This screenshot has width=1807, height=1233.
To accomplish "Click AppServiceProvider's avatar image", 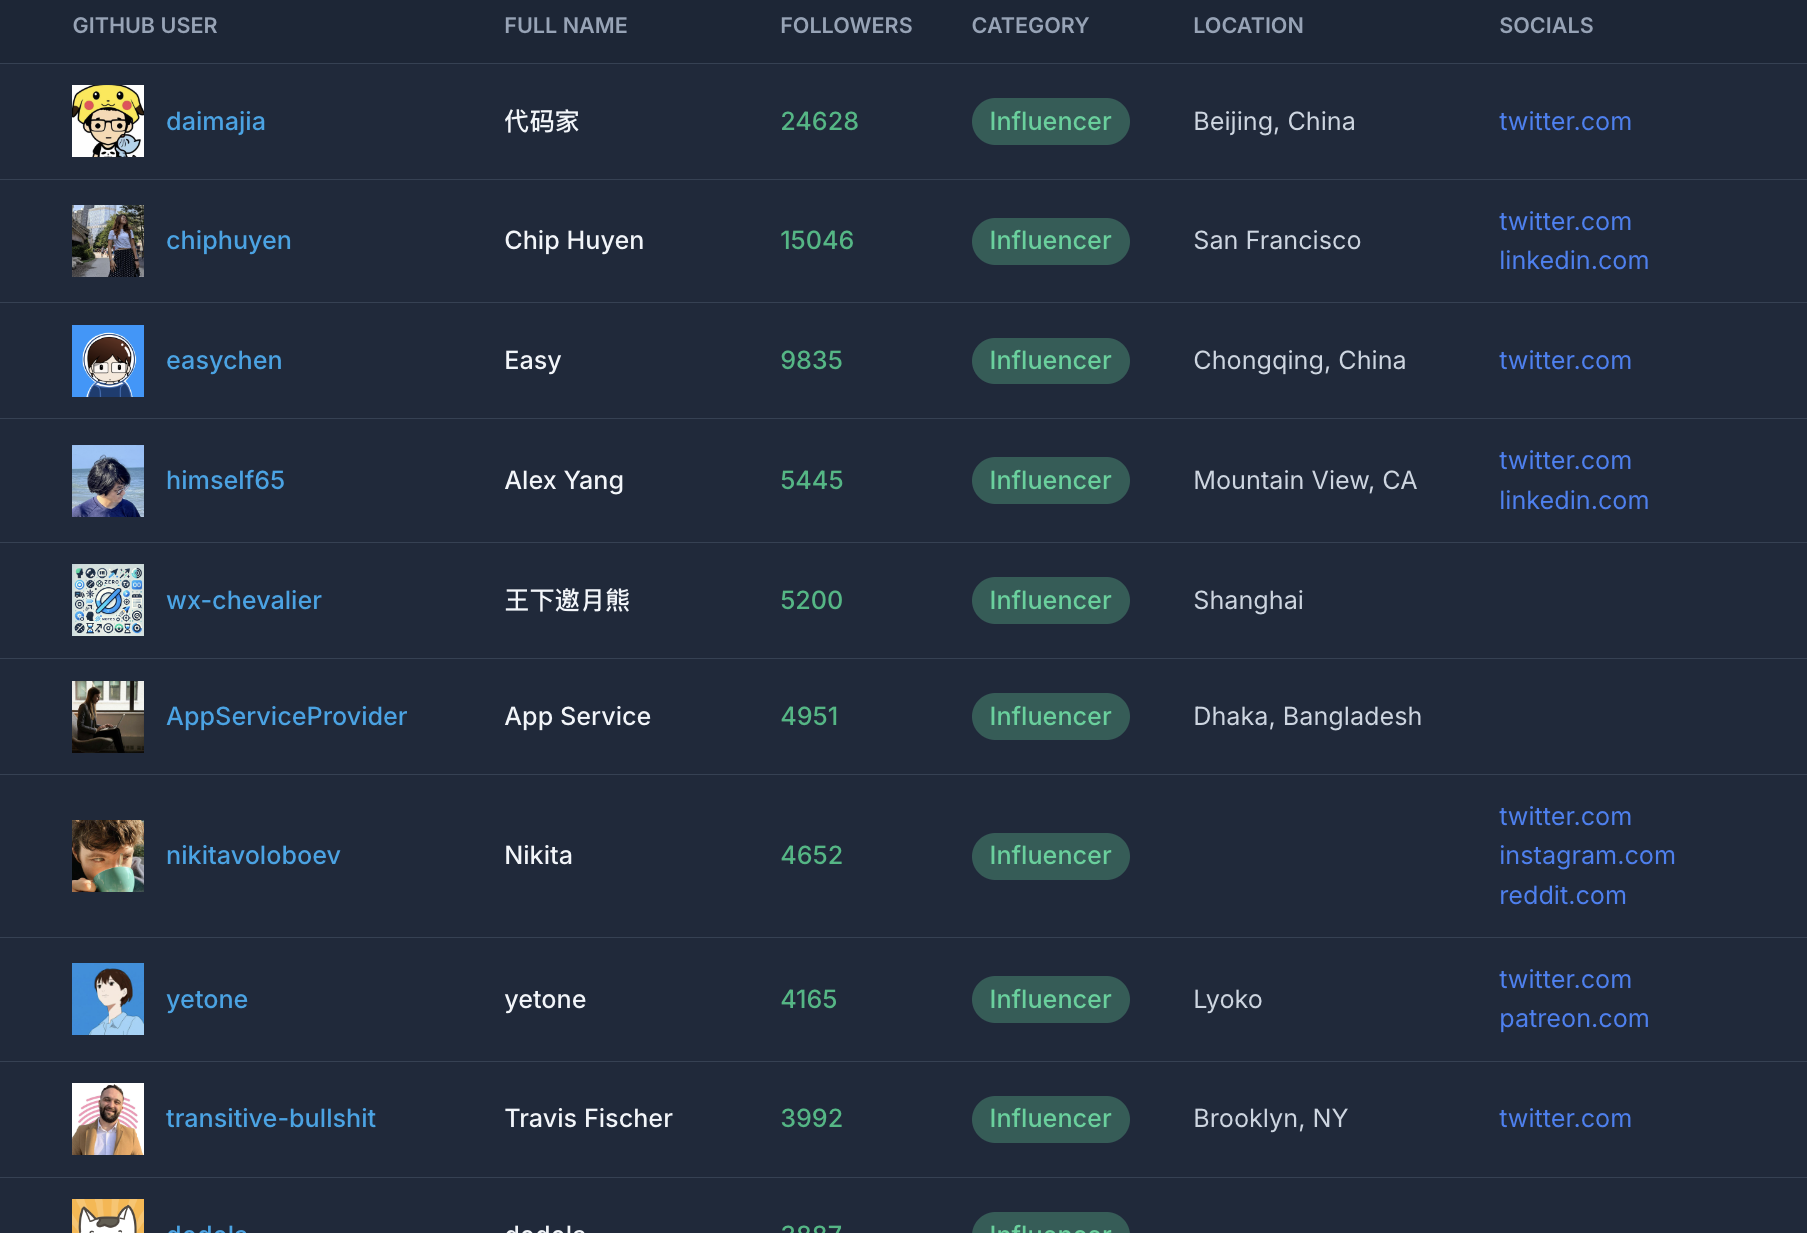I will tap(108, 717).
